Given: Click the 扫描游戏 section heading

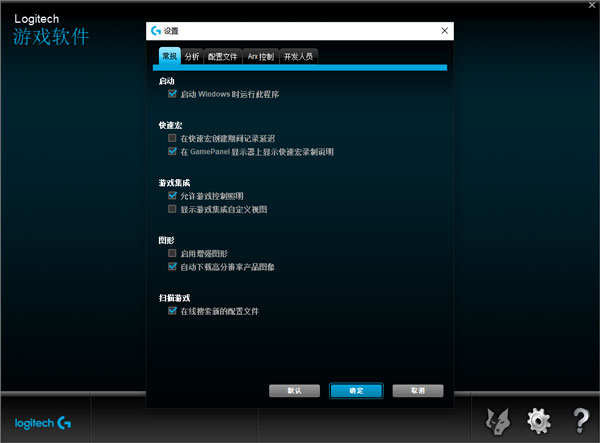Looking at the screenshot, I should tap(174, 298).
